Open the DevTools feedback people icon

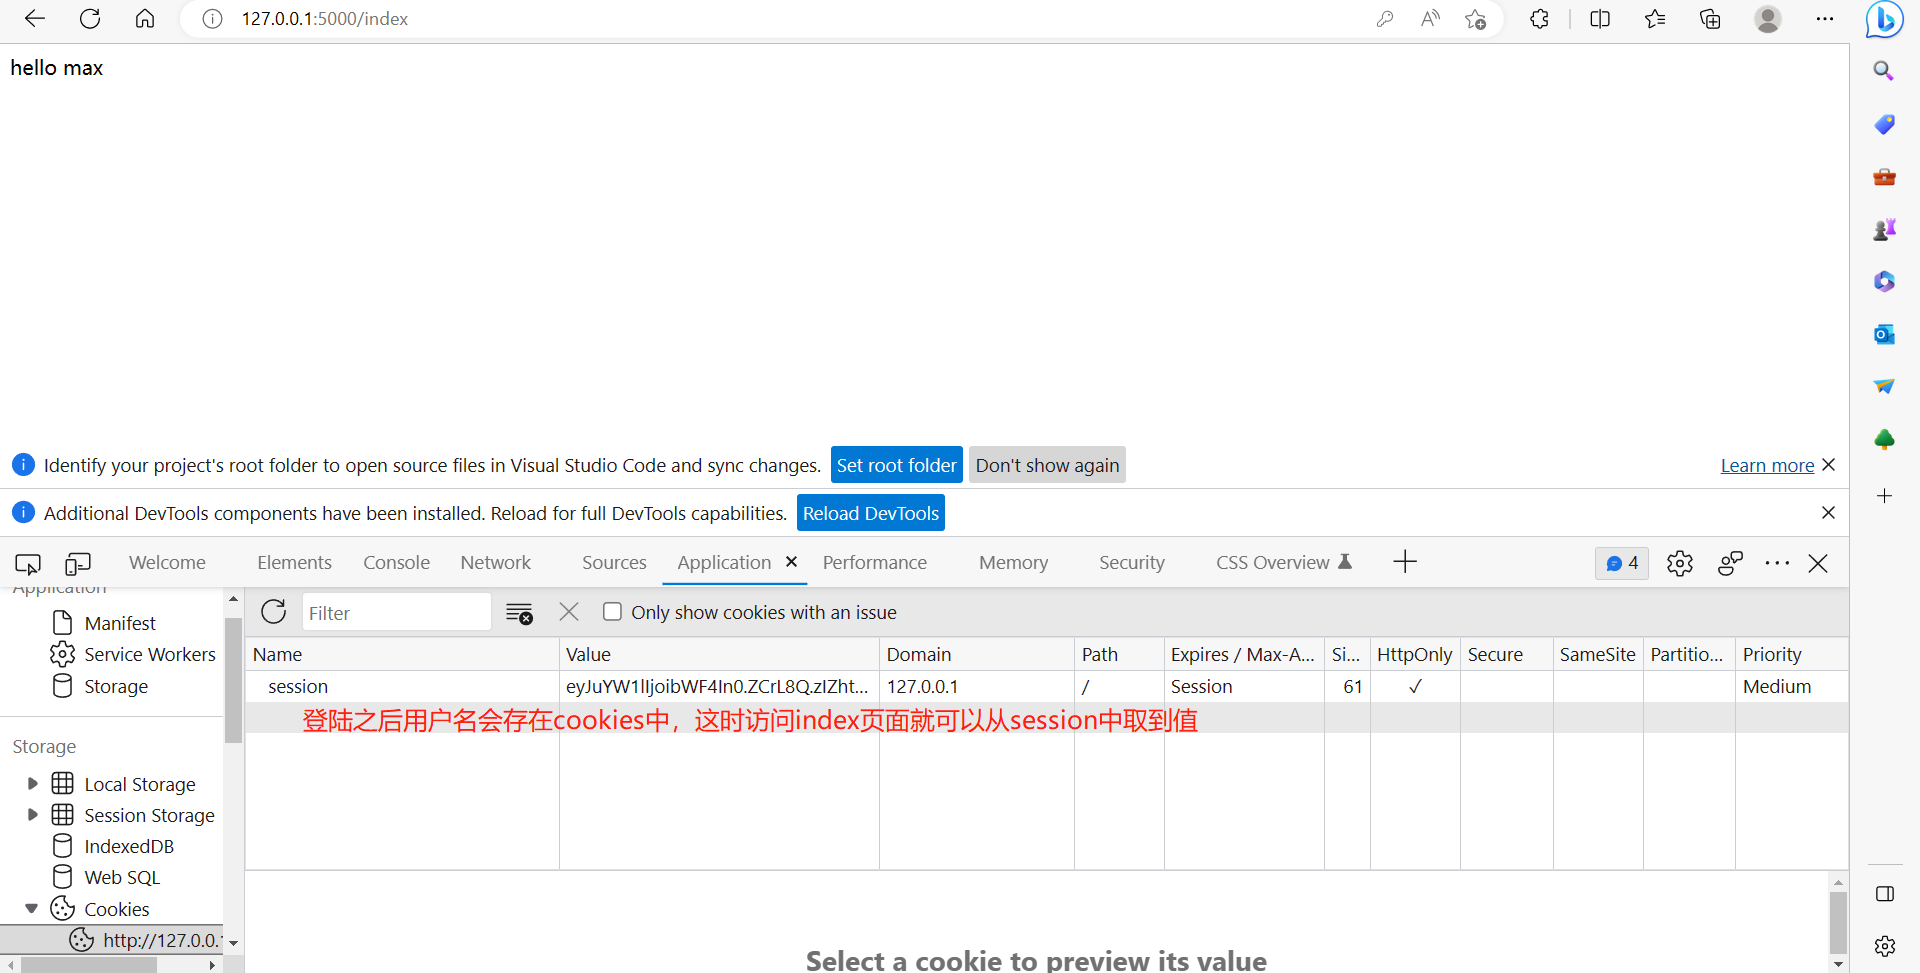click(1730, 563)
